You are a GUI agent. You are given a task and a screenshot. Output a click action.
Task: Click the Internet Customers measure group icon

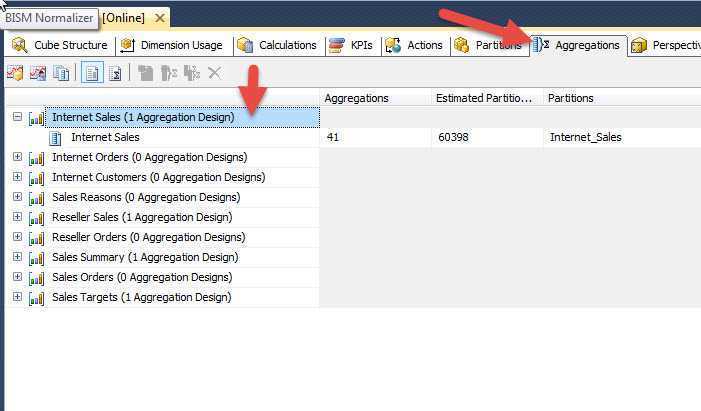pyautogui.click(x=36, y=178)
